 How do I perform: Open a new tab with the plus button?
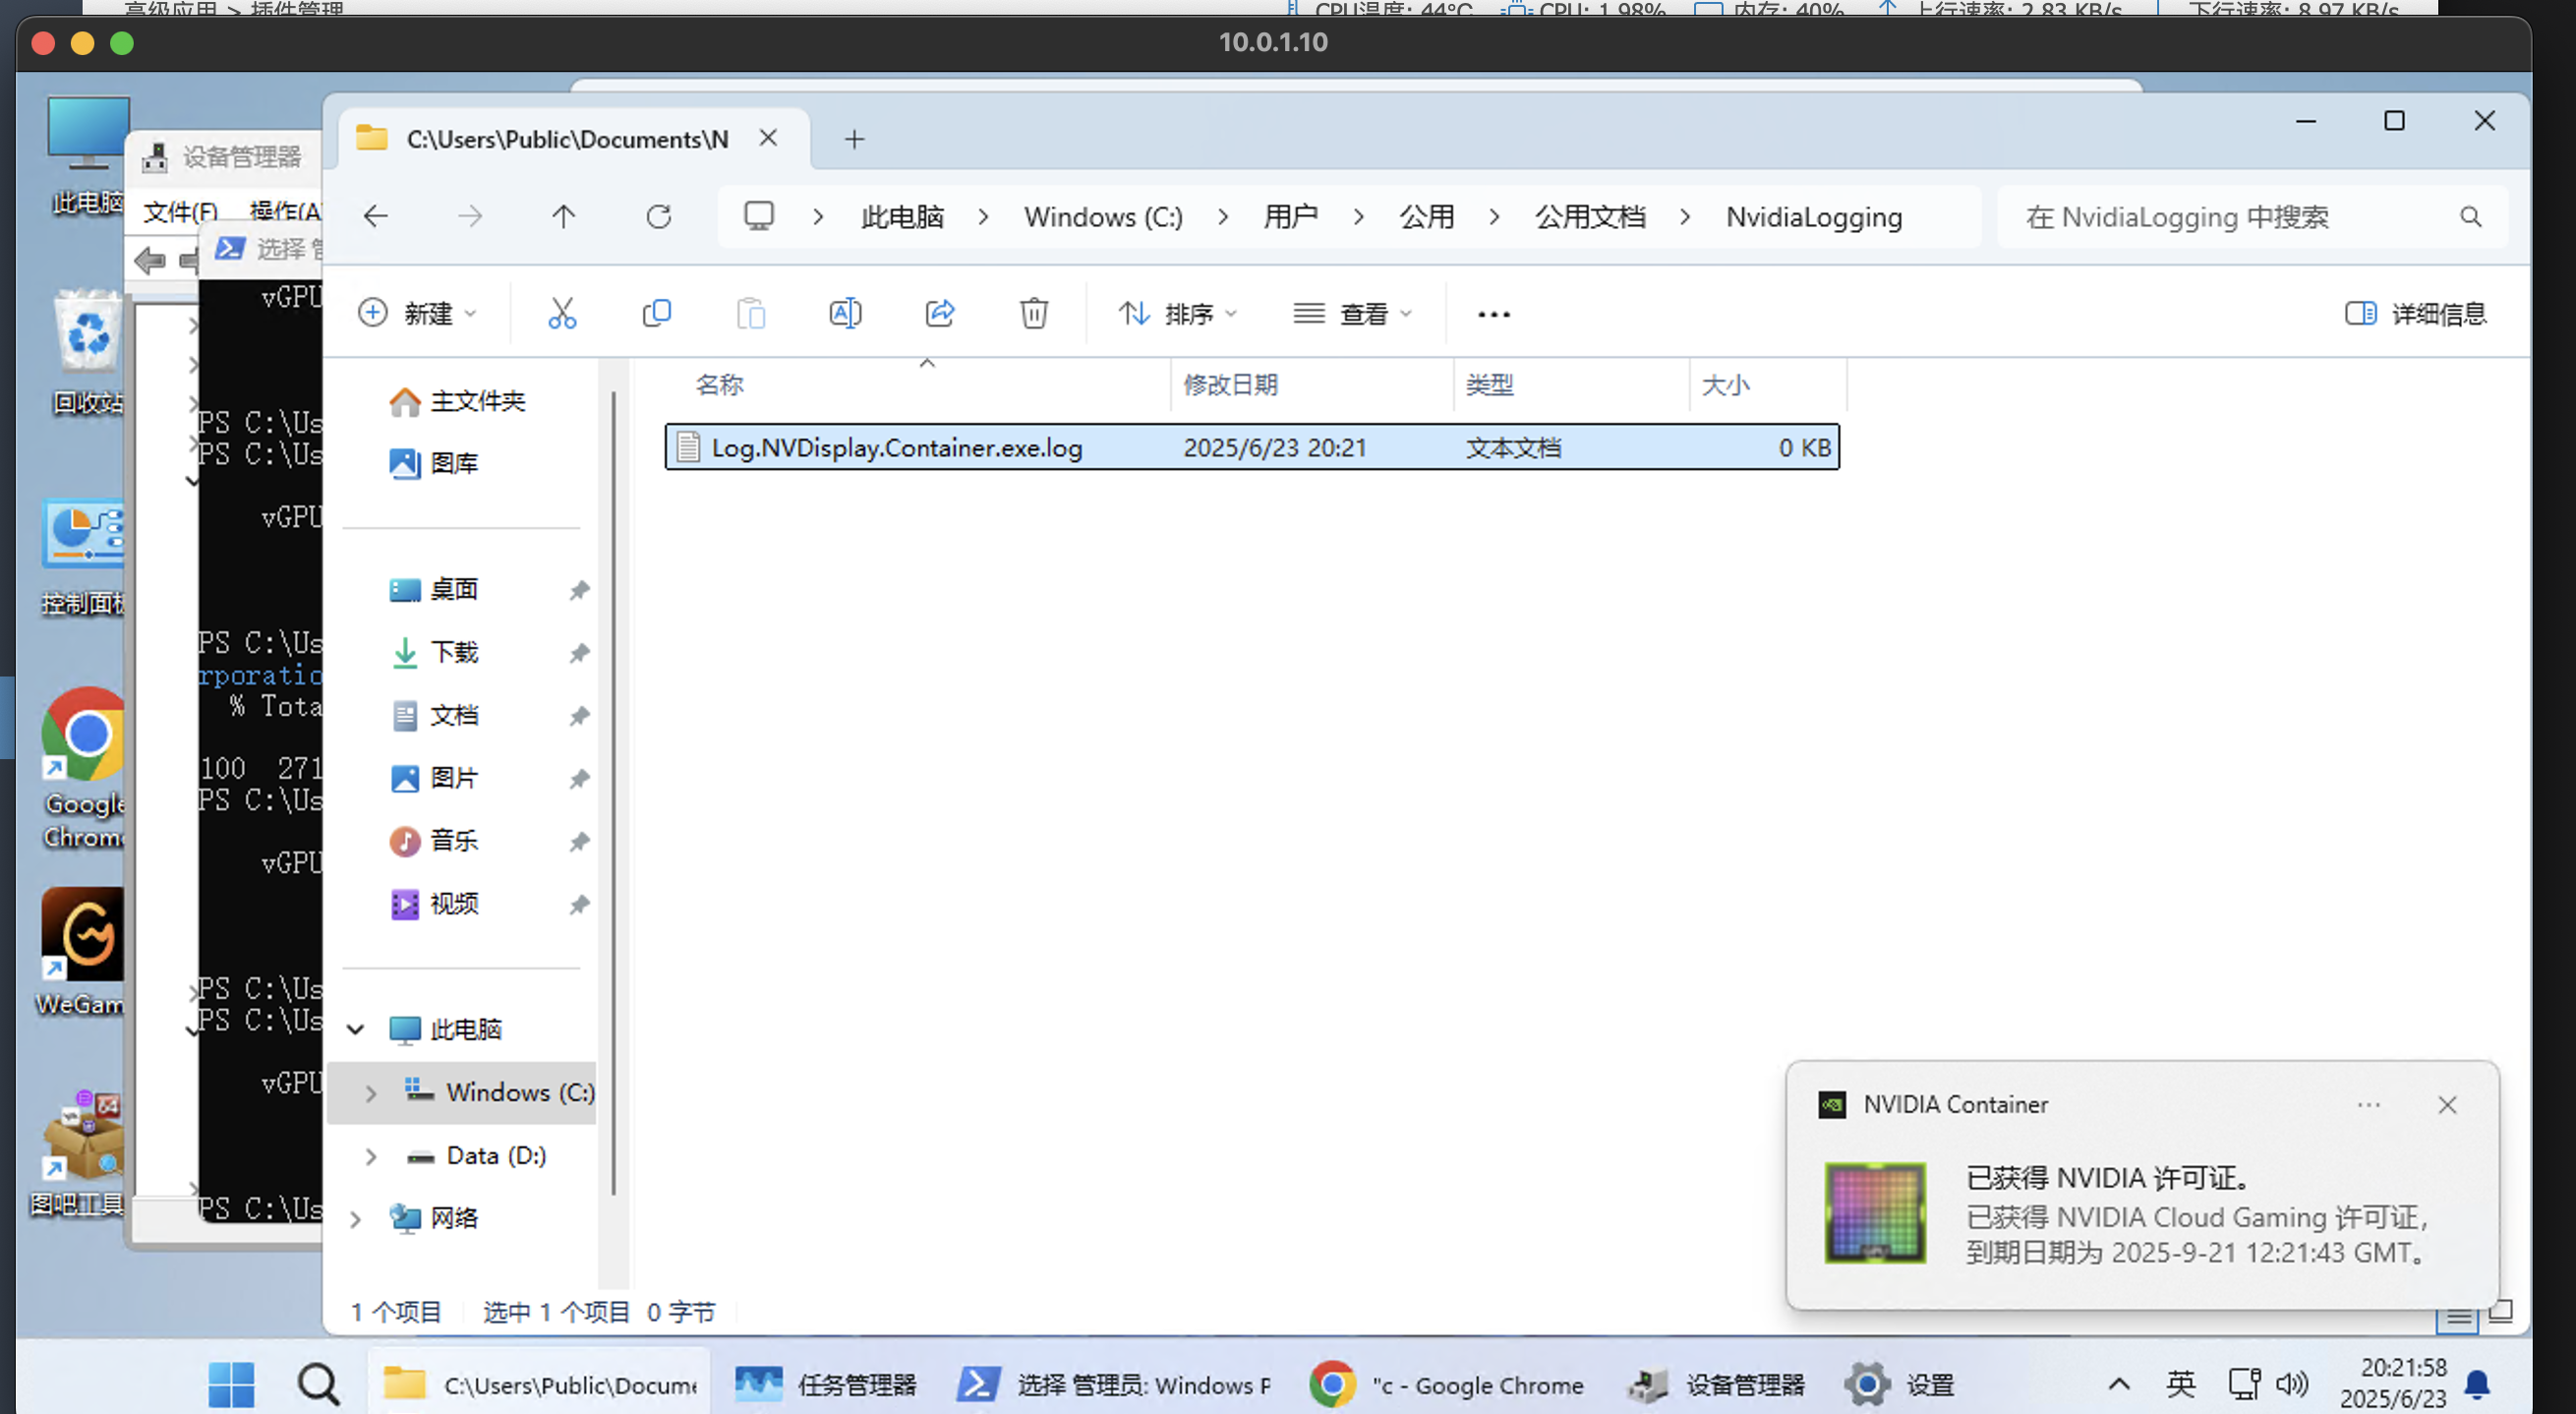(x=853, y=139)
